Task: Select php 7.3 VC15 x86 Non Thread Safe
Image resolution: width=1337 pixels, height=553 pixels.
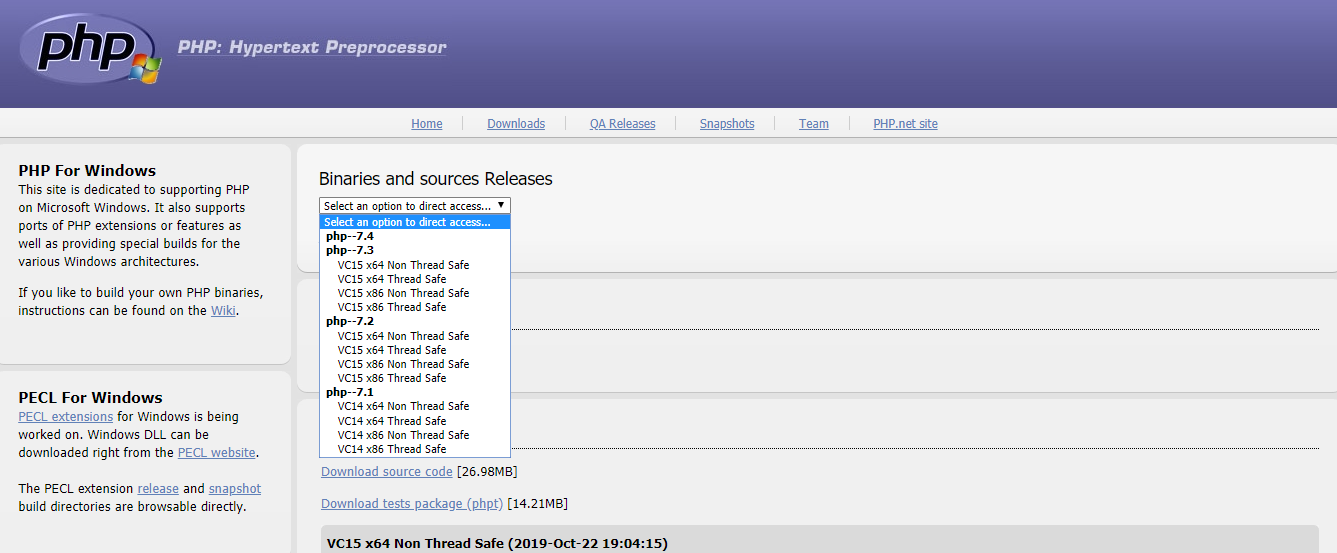Action: pos(415,293)
